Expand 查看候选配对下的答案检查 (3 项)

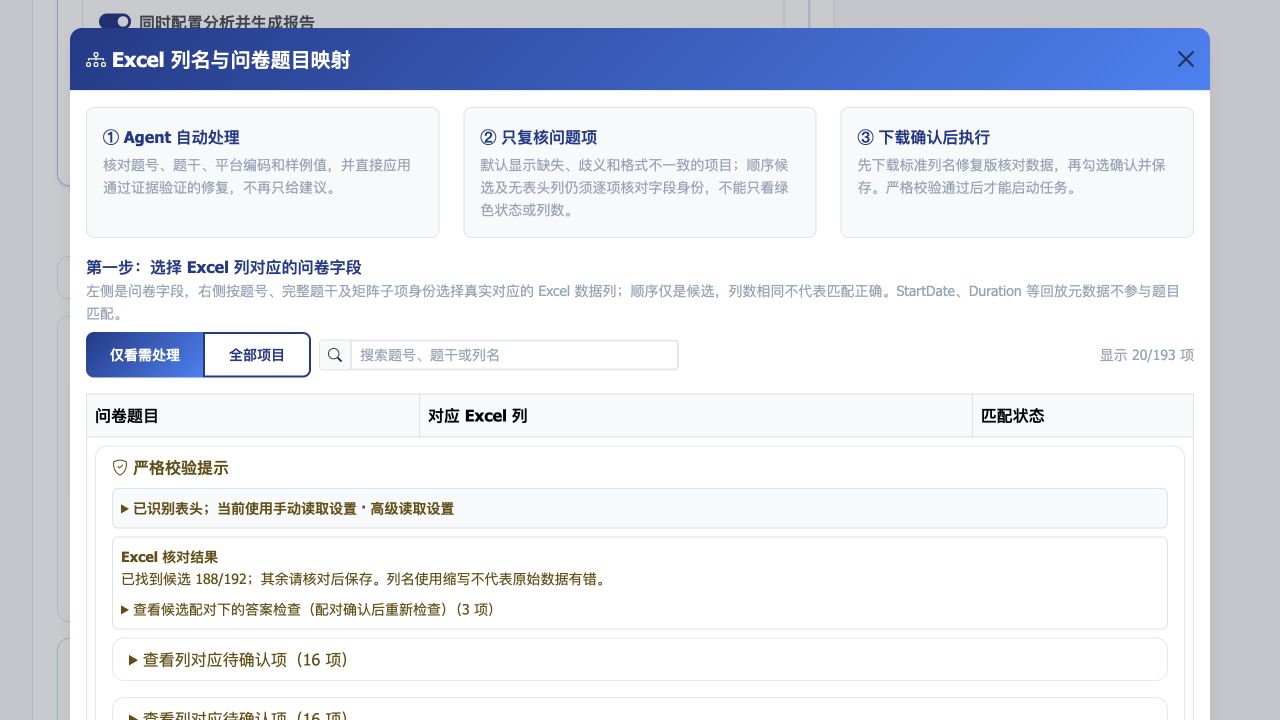coord(307,609)
